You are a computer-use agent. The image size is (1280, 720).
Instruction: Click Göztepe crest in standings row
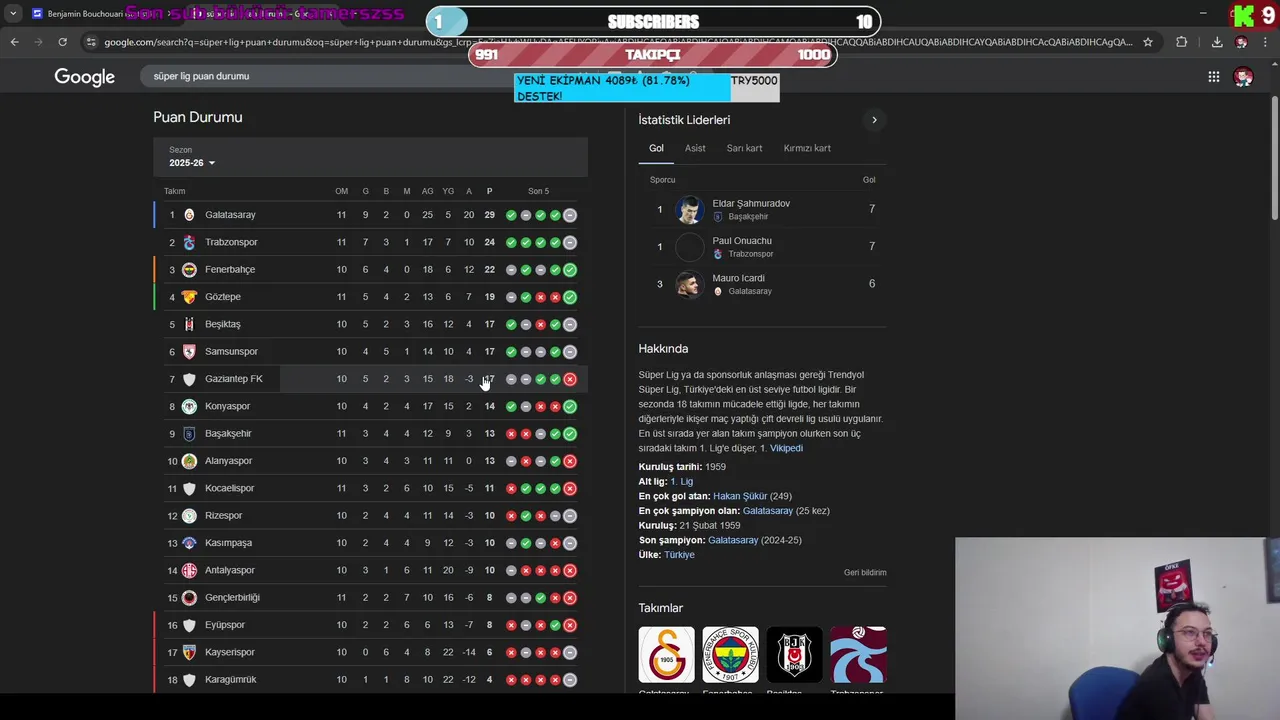[x=189, y=297]
